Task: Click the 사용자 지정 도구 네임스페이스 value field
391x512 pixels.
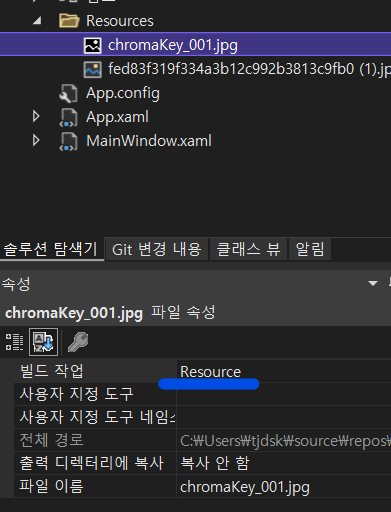Action: [284, 417]
